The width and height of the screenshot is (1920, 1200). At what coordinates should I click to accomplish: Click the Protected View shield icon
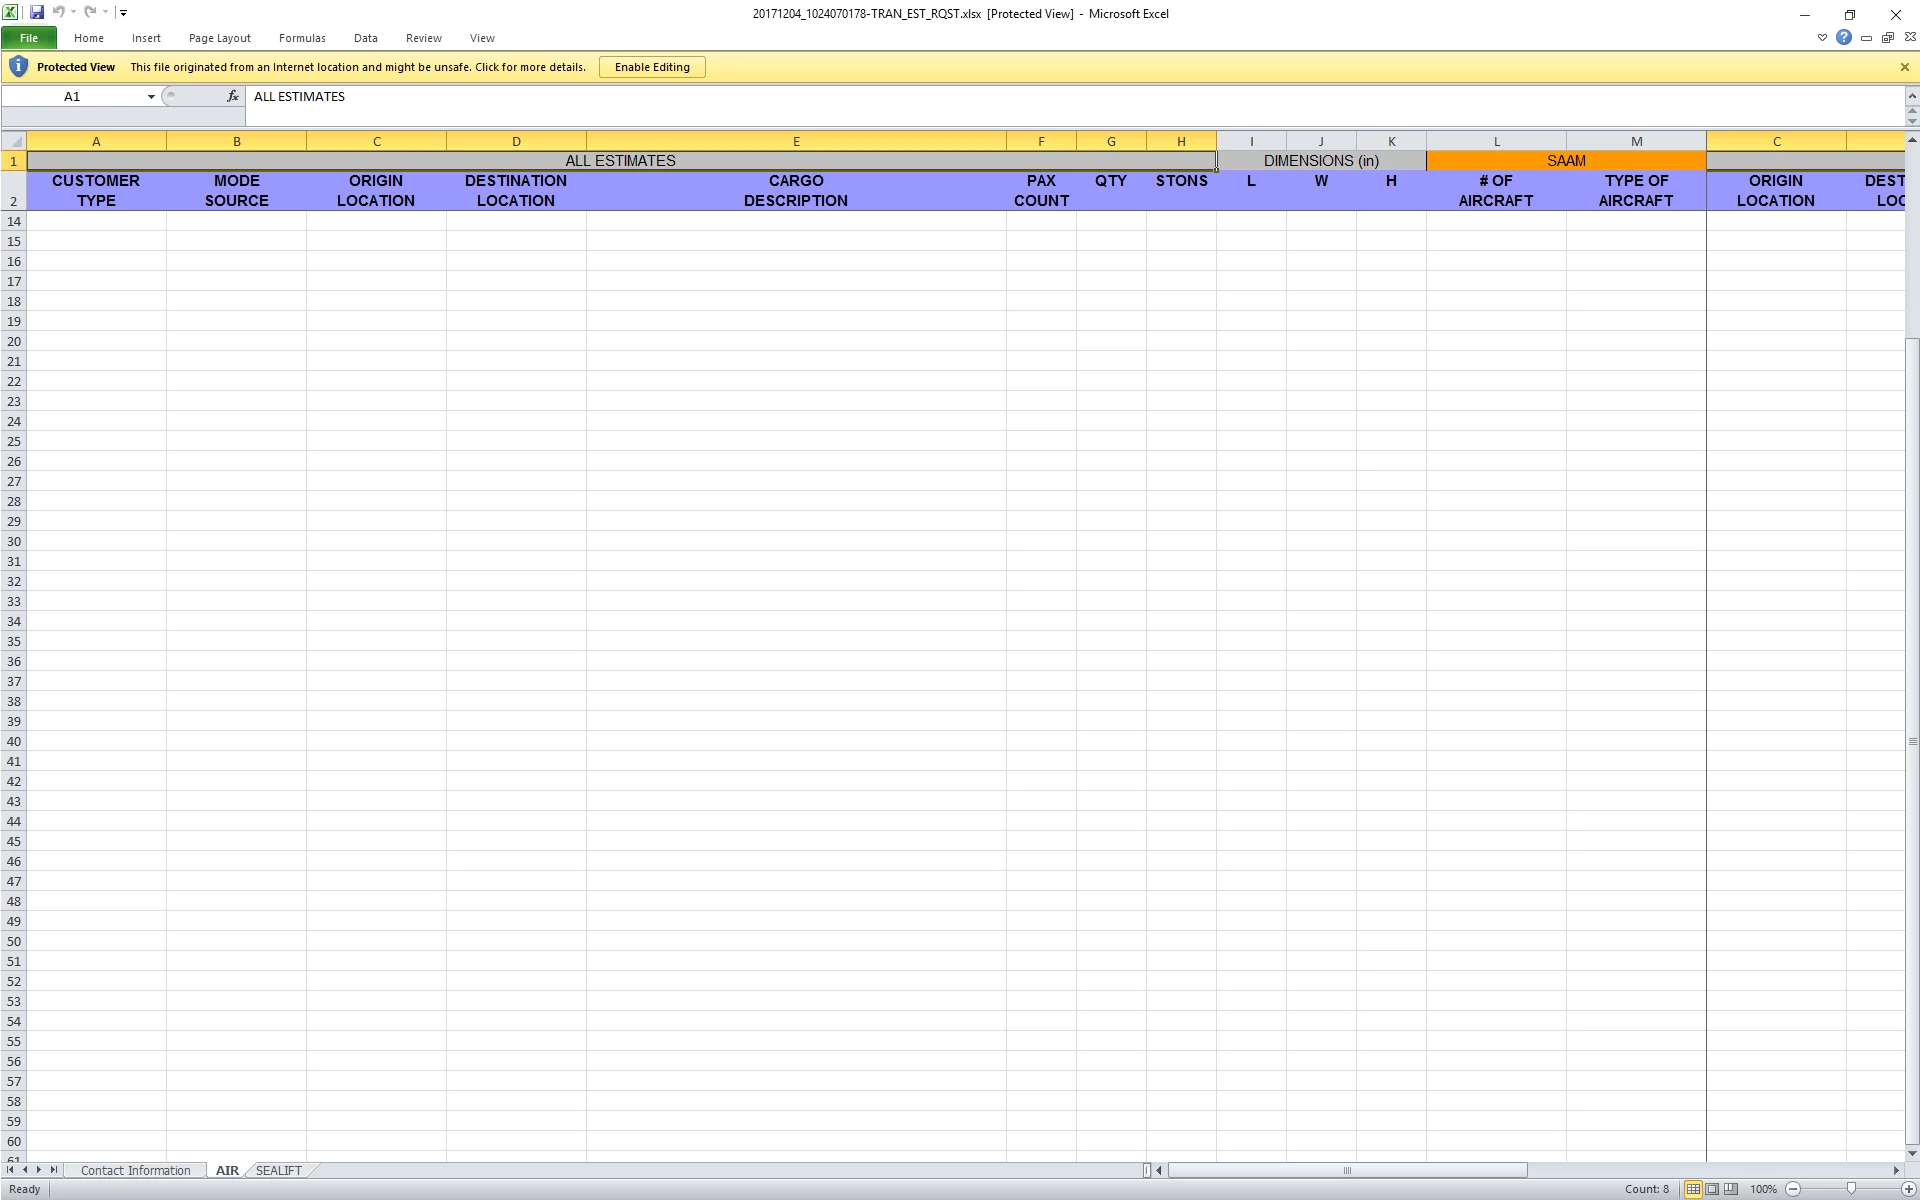point(18,67)
